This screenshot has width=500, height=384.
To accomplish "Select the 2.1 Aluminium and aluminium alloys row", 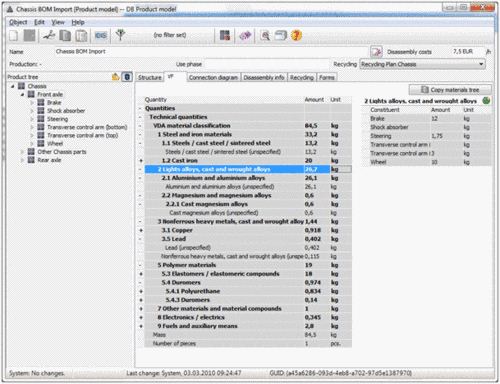I will coord(248,178).
